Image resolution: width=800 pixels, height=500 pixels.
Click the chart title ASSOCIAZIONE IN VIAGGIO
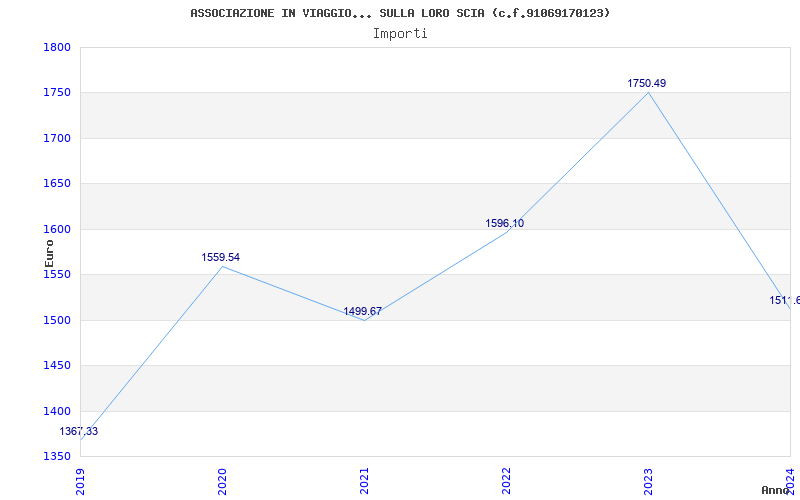pos(400,13)
